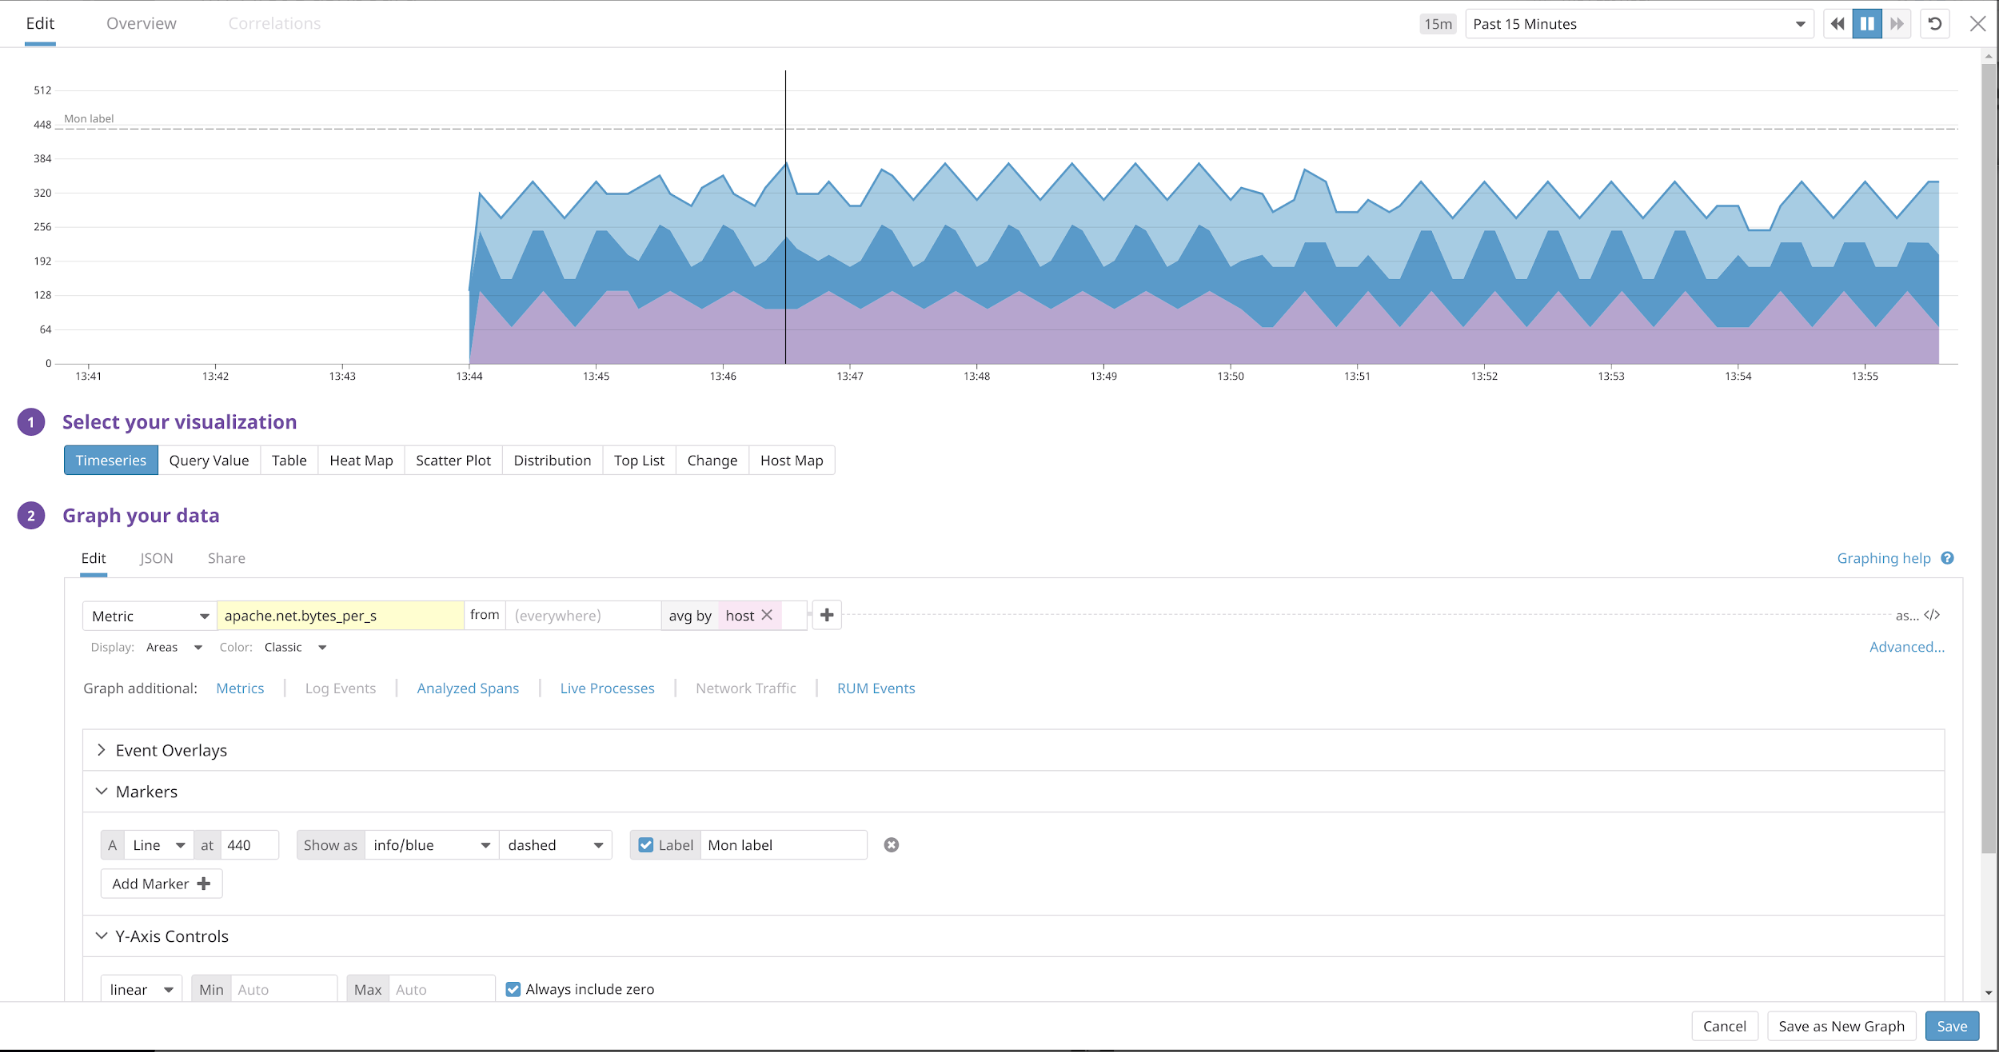Click the Save as New Graph button
Image resolution: width=1999 pixels, height=1053 pixels.
point(1841,1026)
